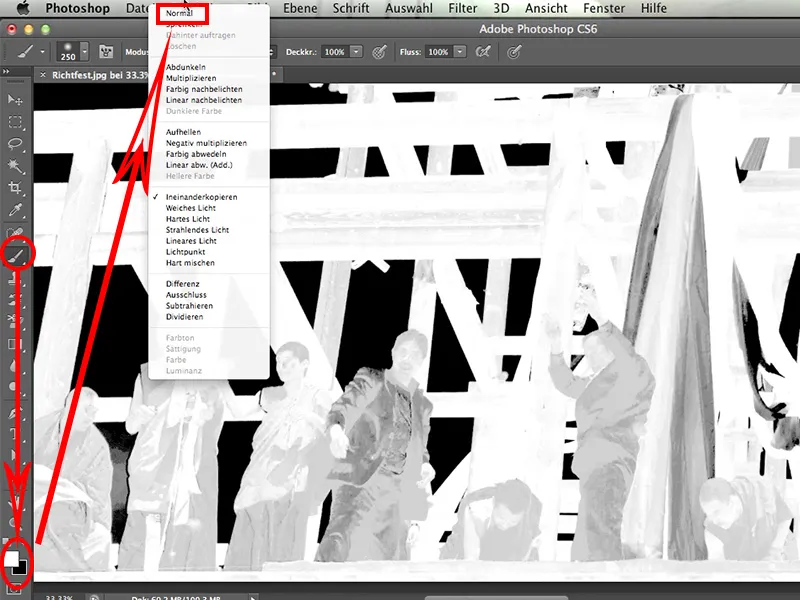The width and height of the screenshot is (800, 600).
Task: Select the Rectangular Marquee tool
Action: (15, 122)
